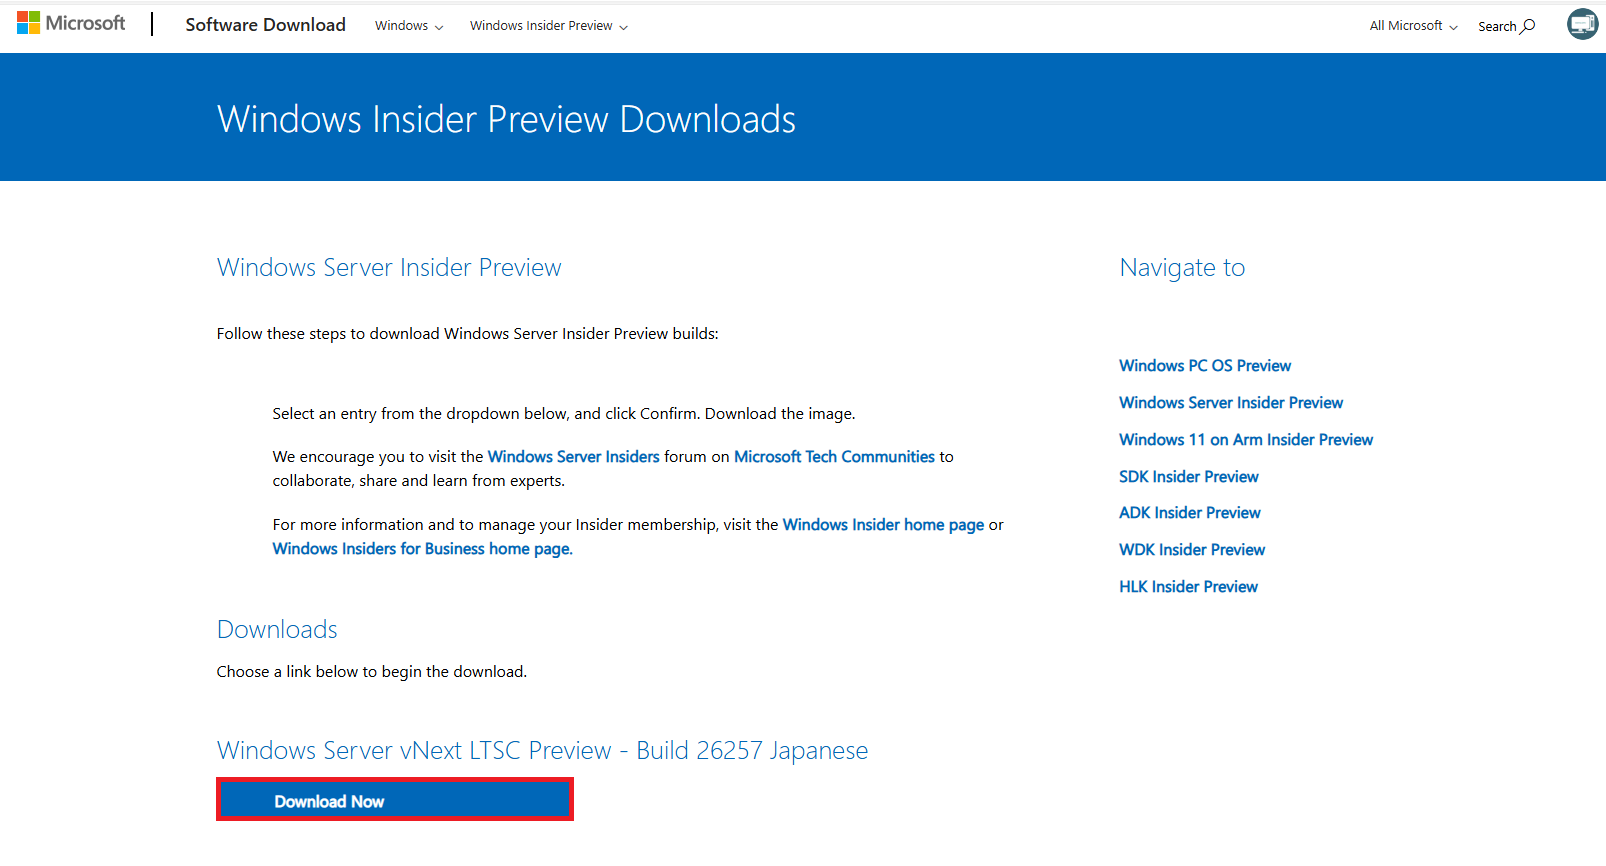Navigate to SDK Insider Preview
This screenshot has height=866, width=1606.
click(1189, 476)
